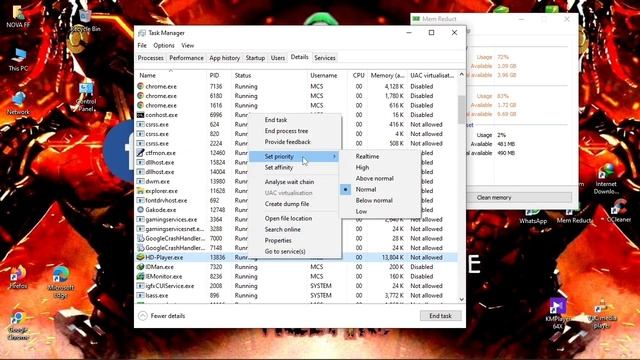Choose End task from context menu

(x=294, y=120)
